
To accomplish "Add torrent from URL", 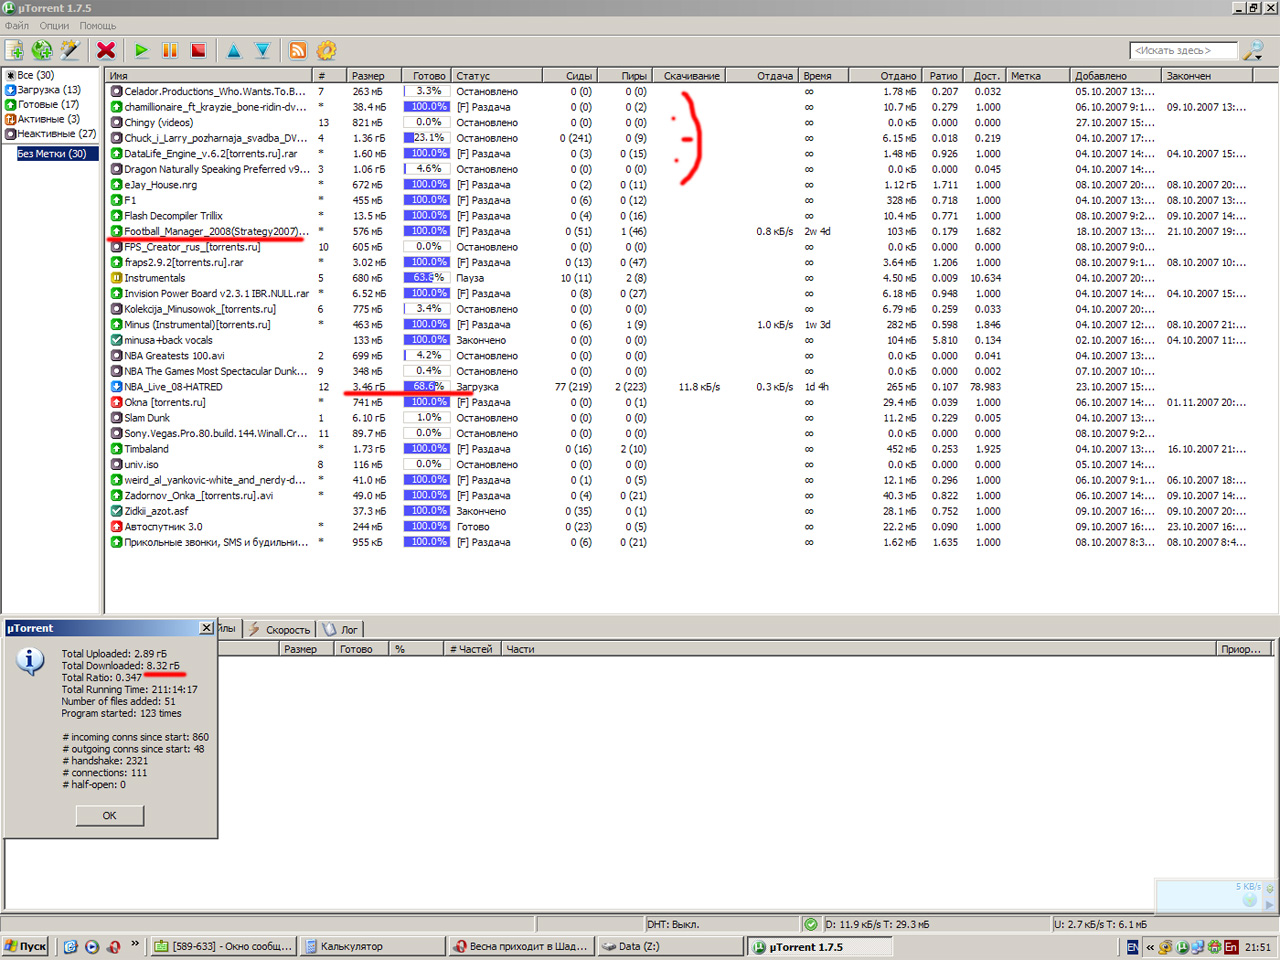I will (x=42, y=50).
